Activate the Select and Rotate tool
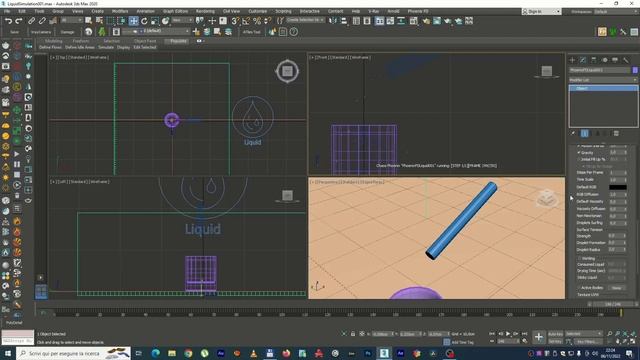 pyautogui.click(x=144, y=21)
